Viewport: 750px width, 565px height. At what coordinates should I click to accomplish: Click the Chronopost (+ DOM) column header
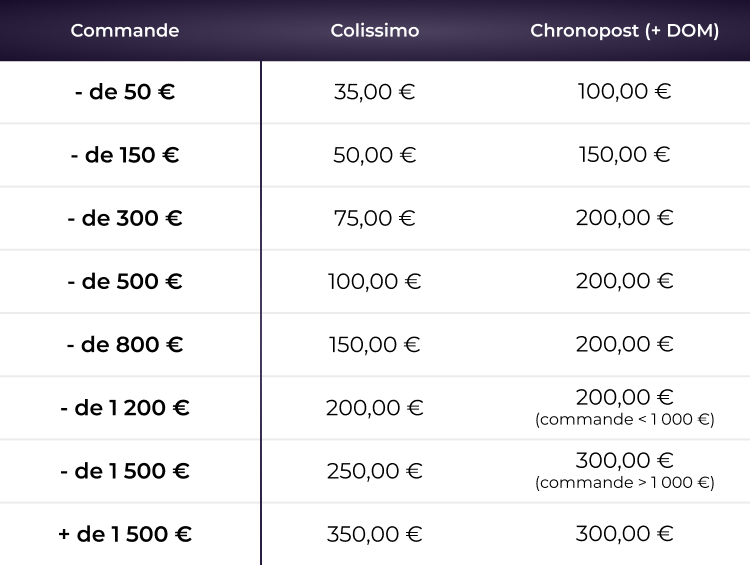624,31
